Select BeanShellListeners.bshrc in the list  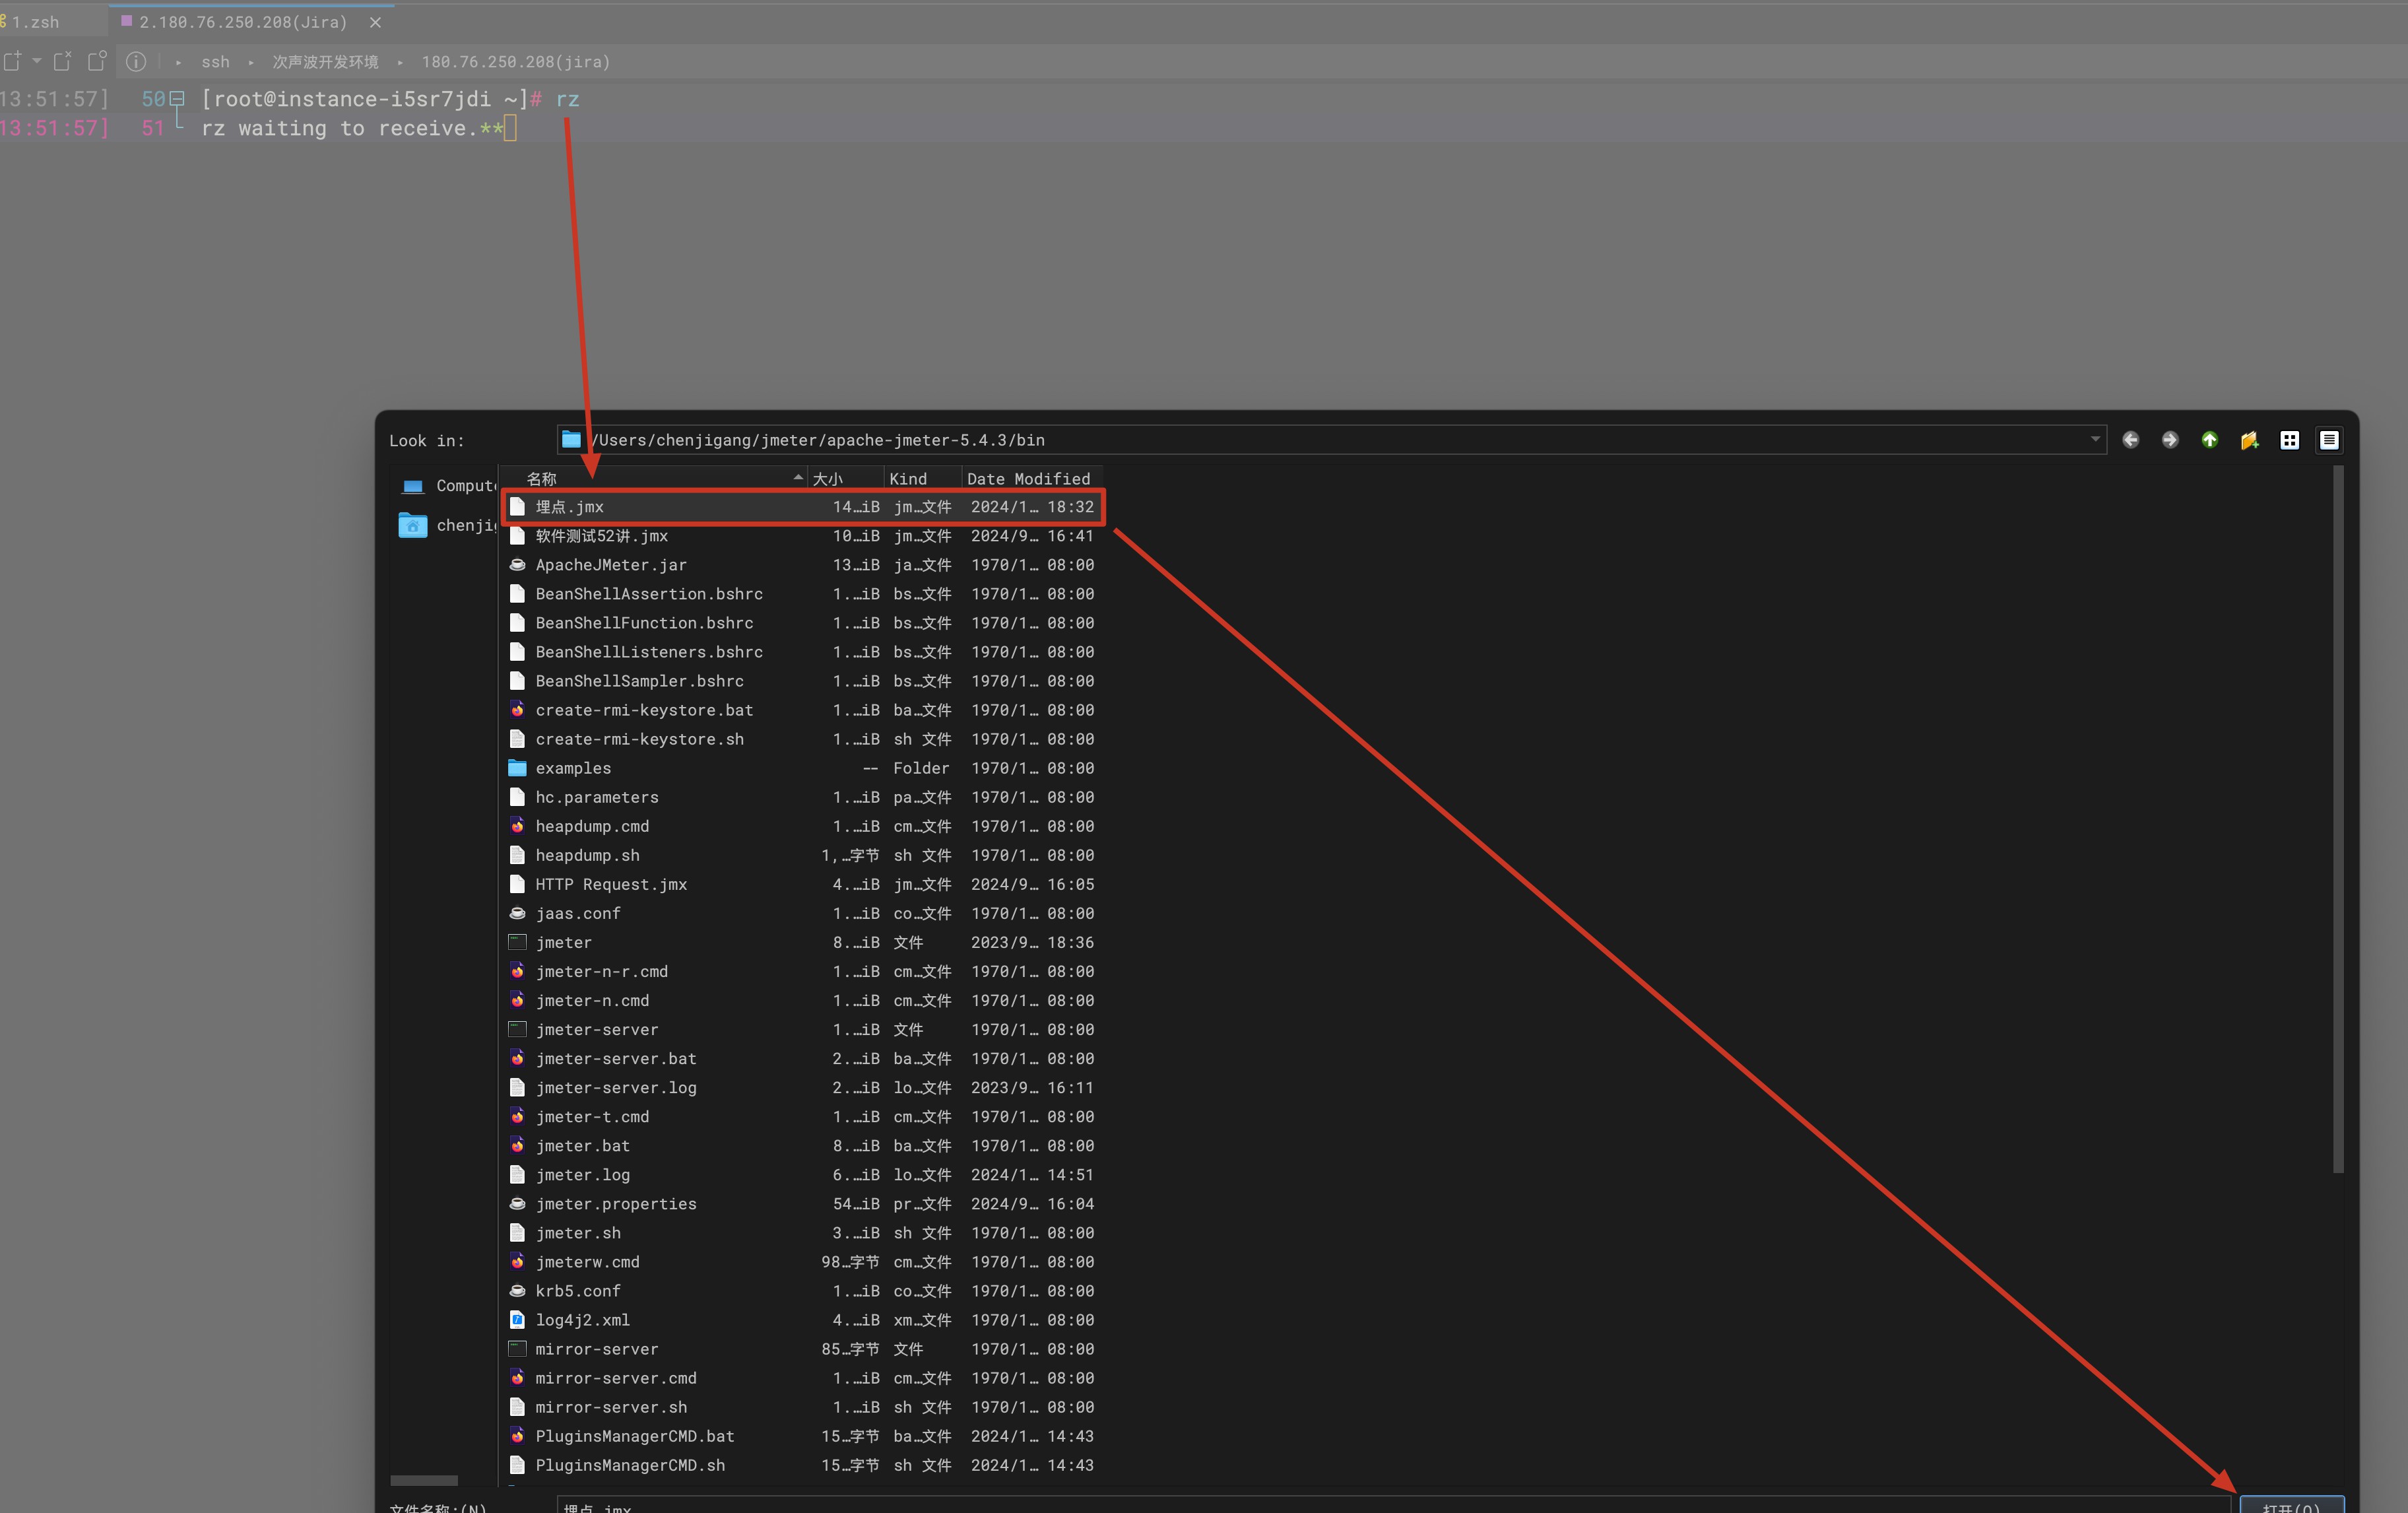[x=802, y=652]
